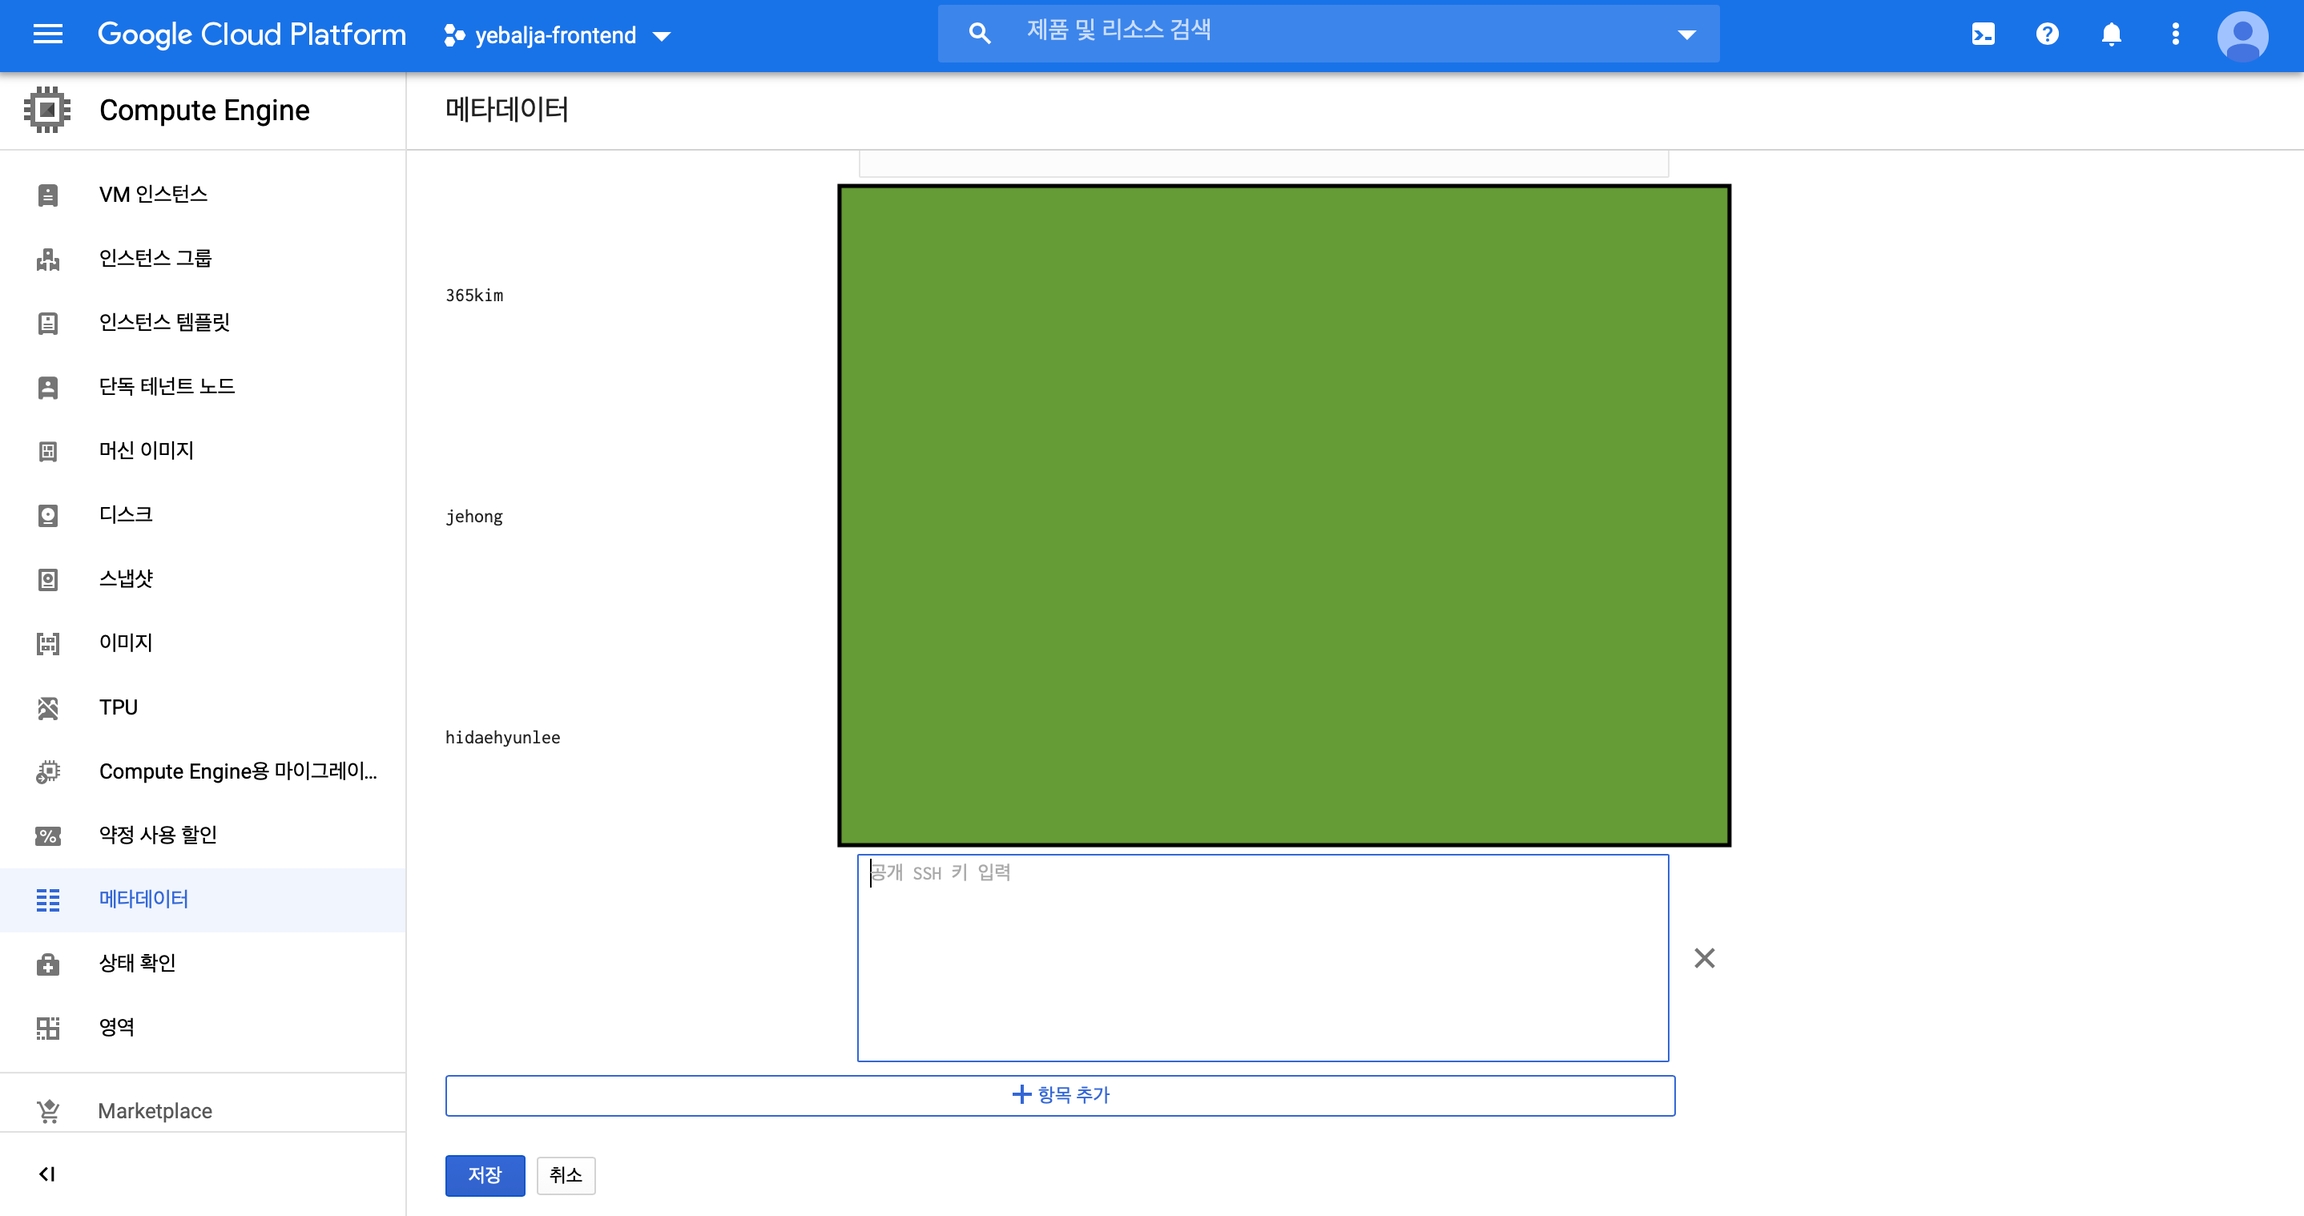Click the 저장 save button

click(x=485, y=1175)
